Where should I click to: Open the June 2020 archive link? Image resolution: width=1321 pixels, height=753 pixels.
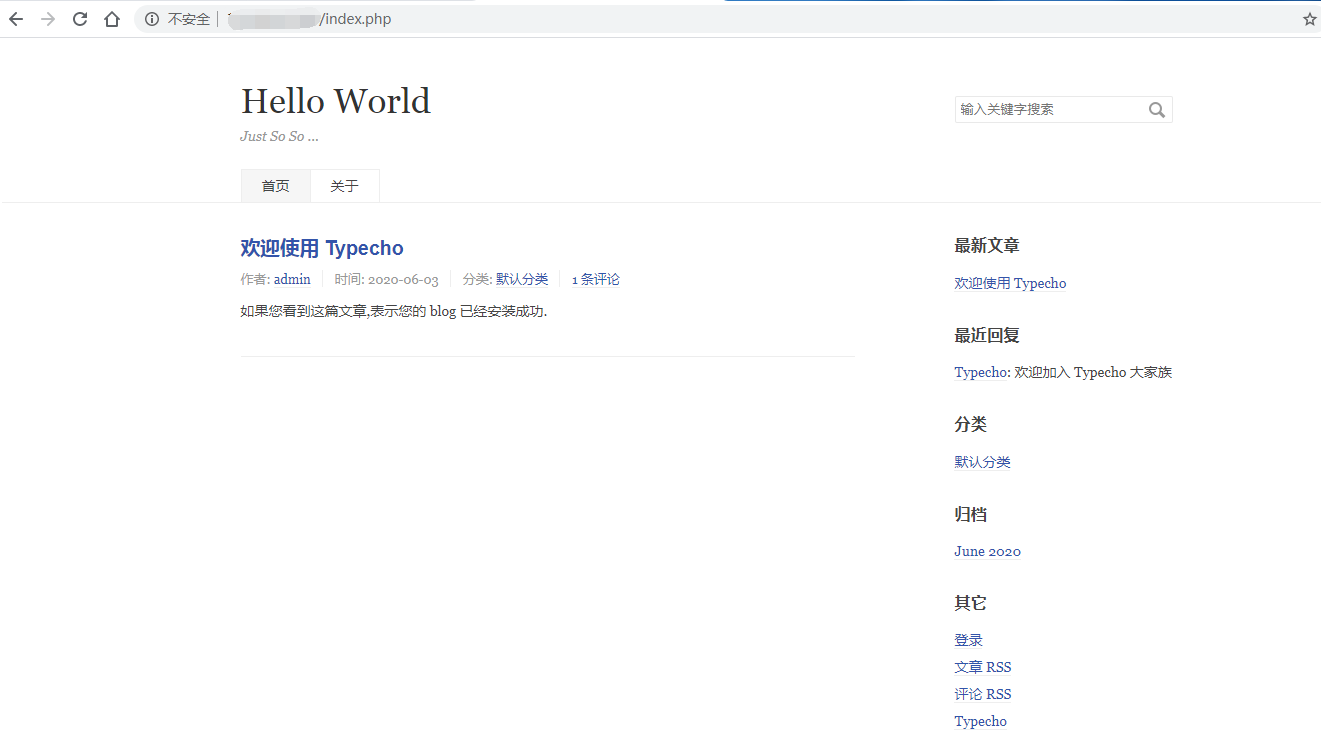(x=987, y=551)
